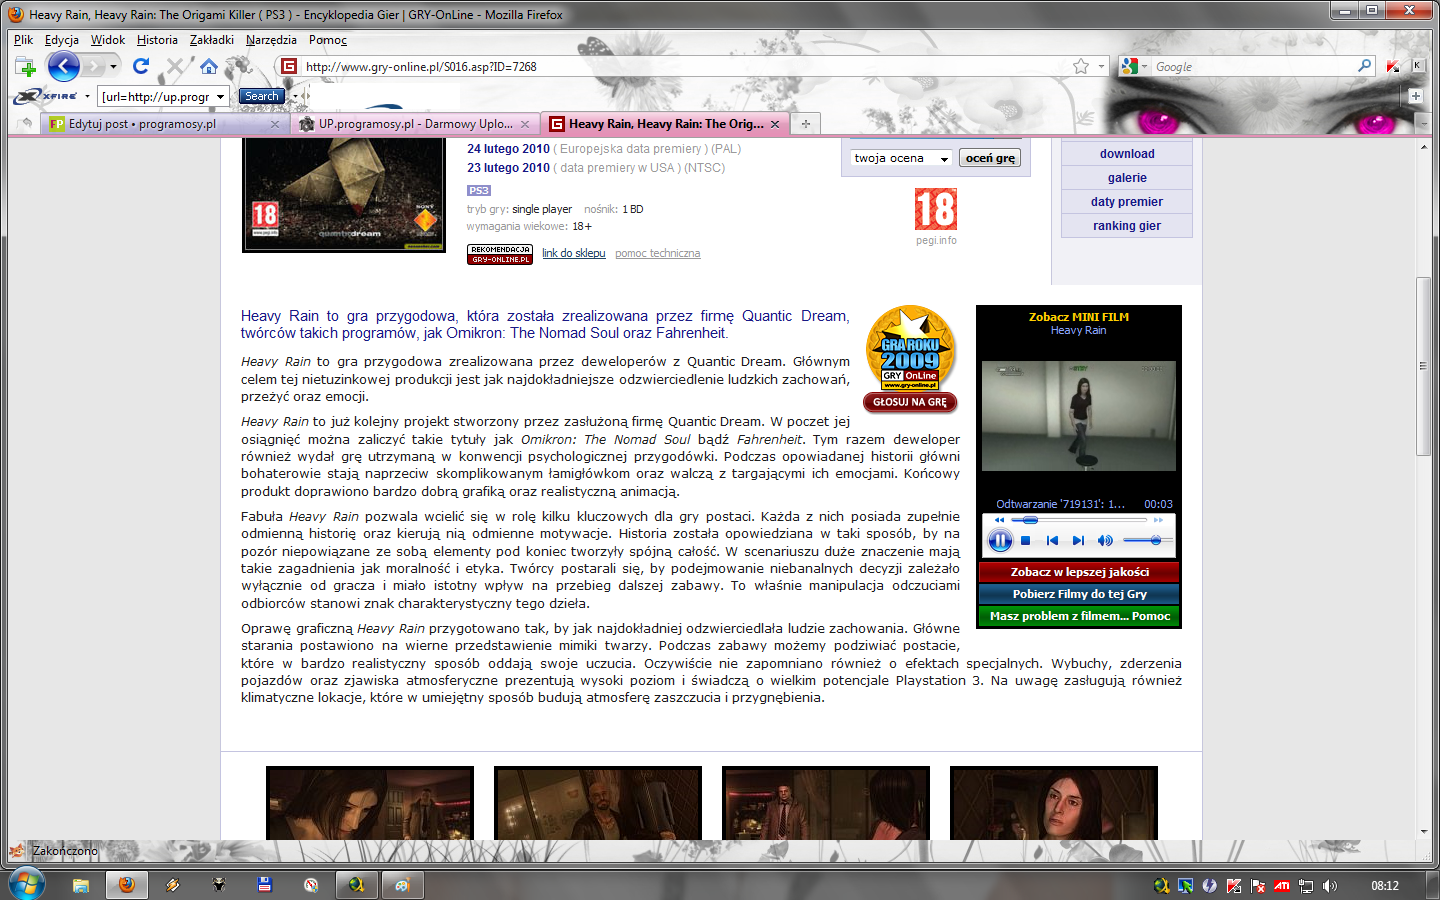The width and height of the screenshot is (1440, 900).
Task: Open the back/forward history dropdown arrow
Action: [113, 67]
